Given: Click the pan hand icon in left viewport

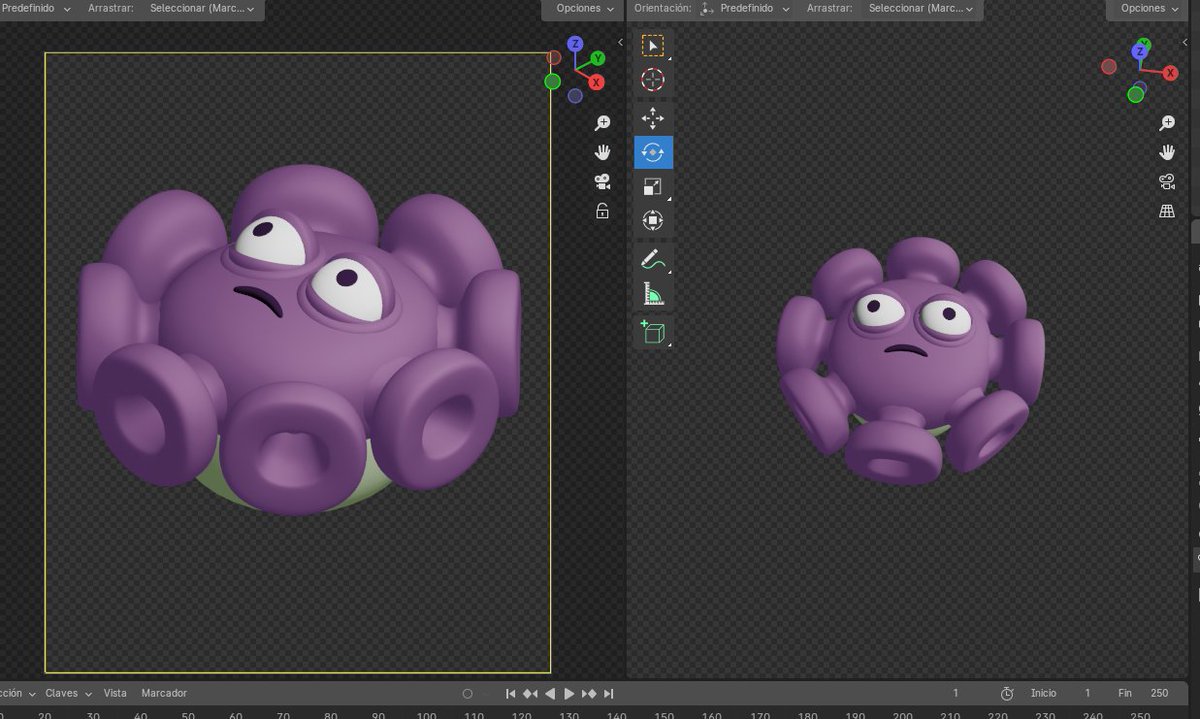Looking at the screenshot, I should pyautogui.click(x=602, y=152).
